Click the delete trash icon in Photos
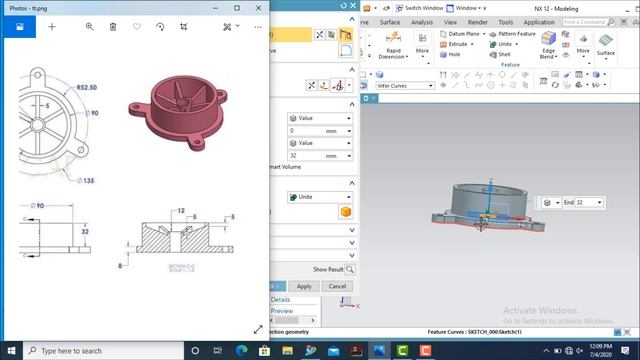This screenshot has width=640, height=360. 113,27
